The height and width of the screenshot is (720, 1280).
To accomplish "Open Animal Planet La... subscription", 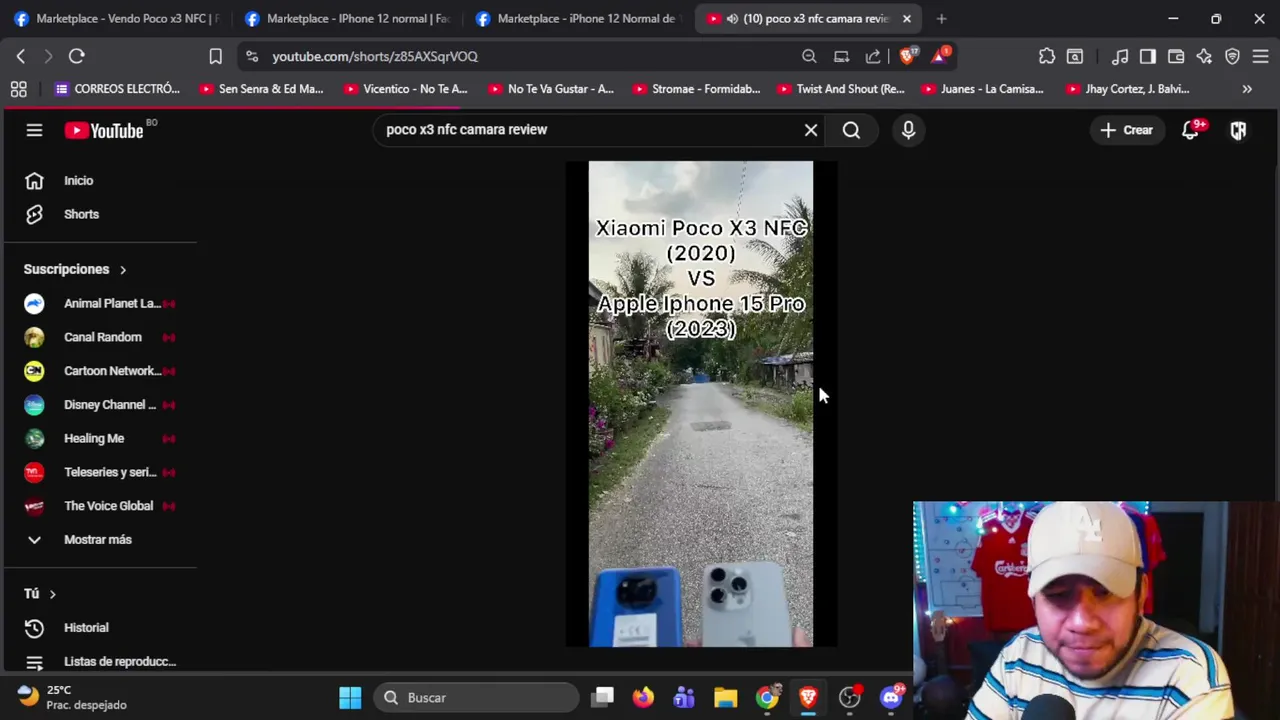I will (x=100, y=303).
